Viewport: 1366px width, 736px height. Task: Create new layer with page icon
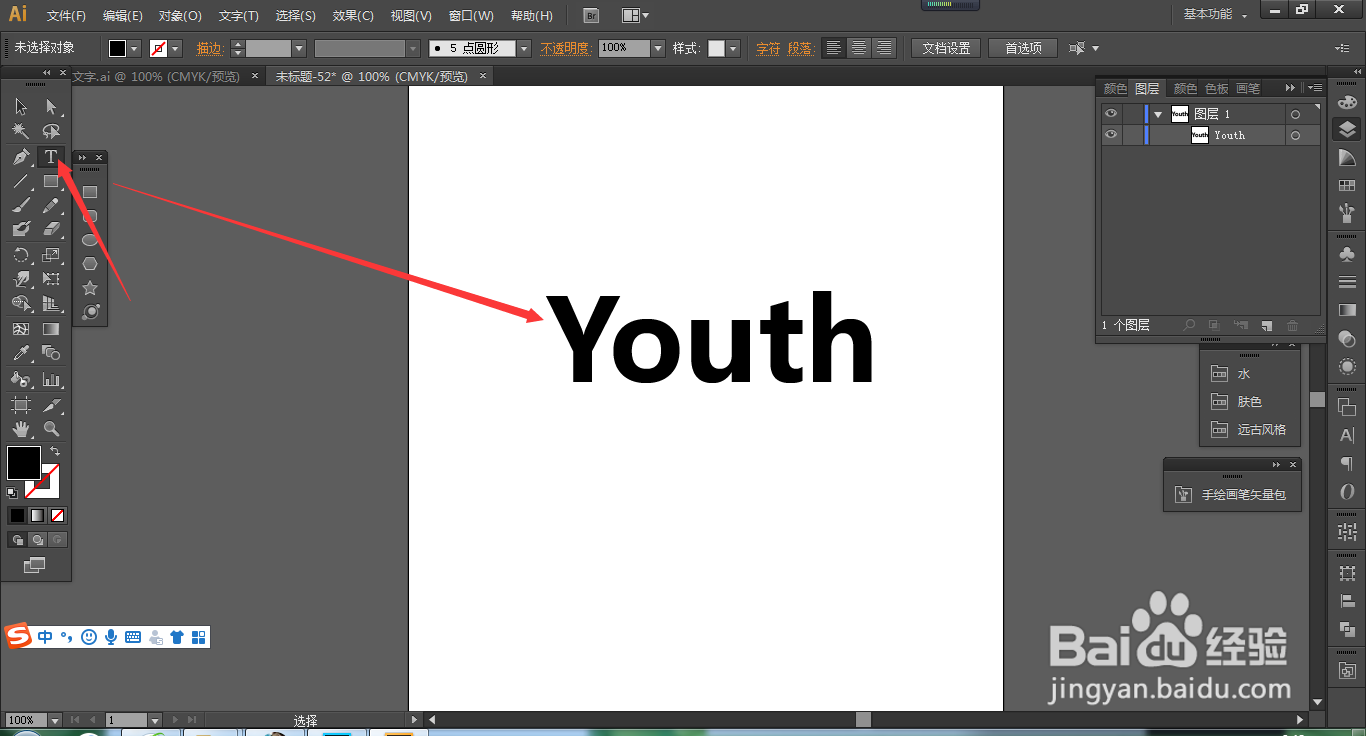[x=1266, y=326]
